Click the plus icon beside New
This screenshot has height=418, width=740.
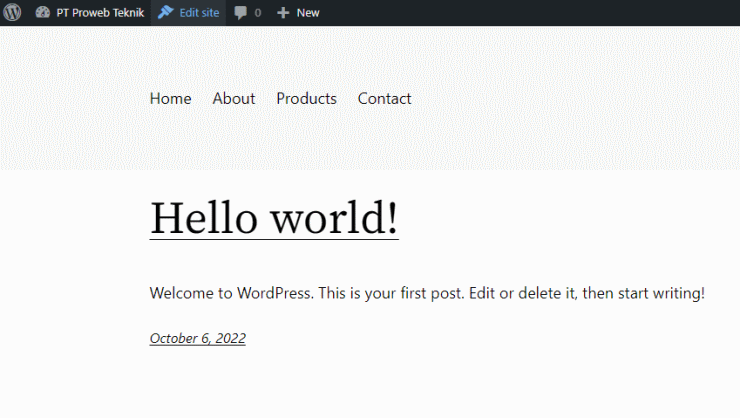[283, 13]
